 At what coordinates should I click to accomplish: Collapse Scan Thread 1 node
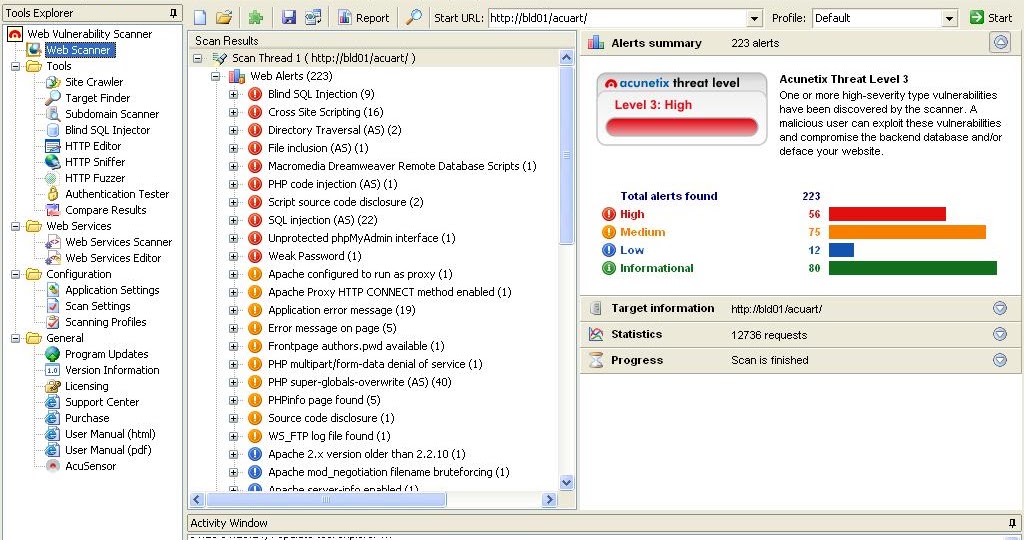pos(197,58)
